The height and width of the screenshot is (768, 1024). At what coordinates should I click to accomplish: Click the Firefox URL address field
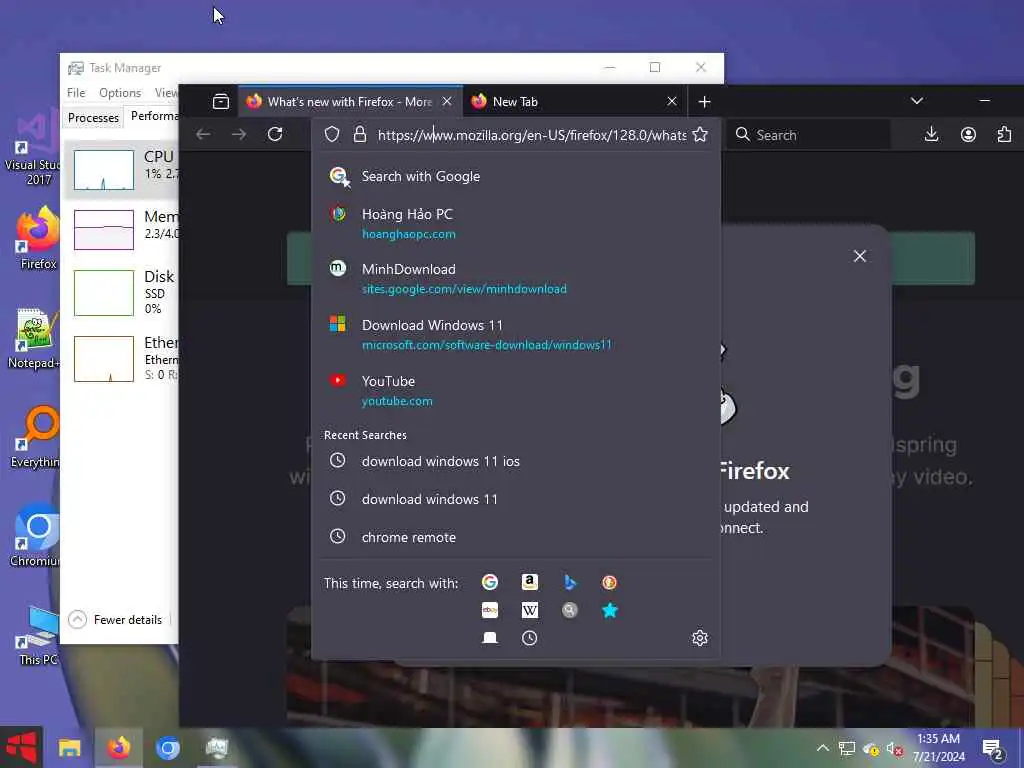tap(531, 135)
